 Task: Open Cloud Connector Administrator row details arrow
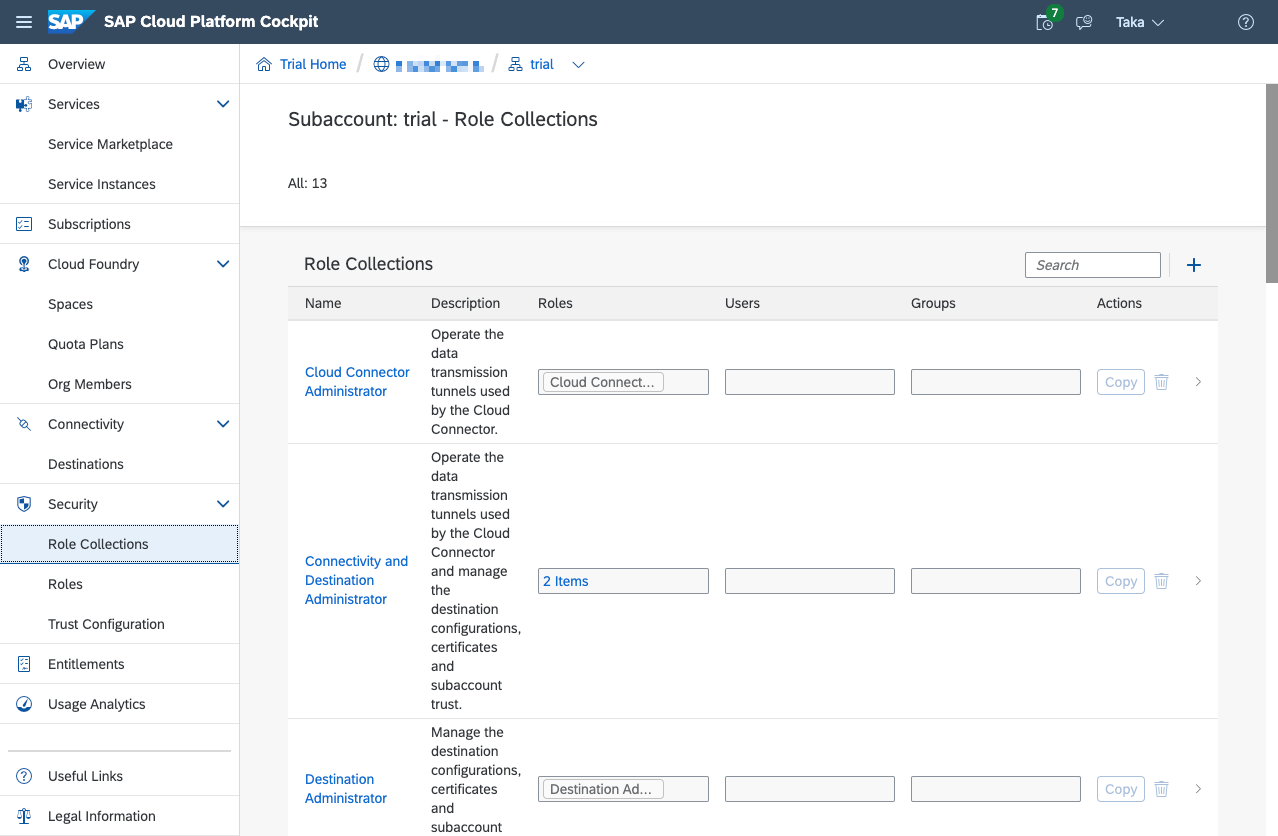pos(1198,382)
